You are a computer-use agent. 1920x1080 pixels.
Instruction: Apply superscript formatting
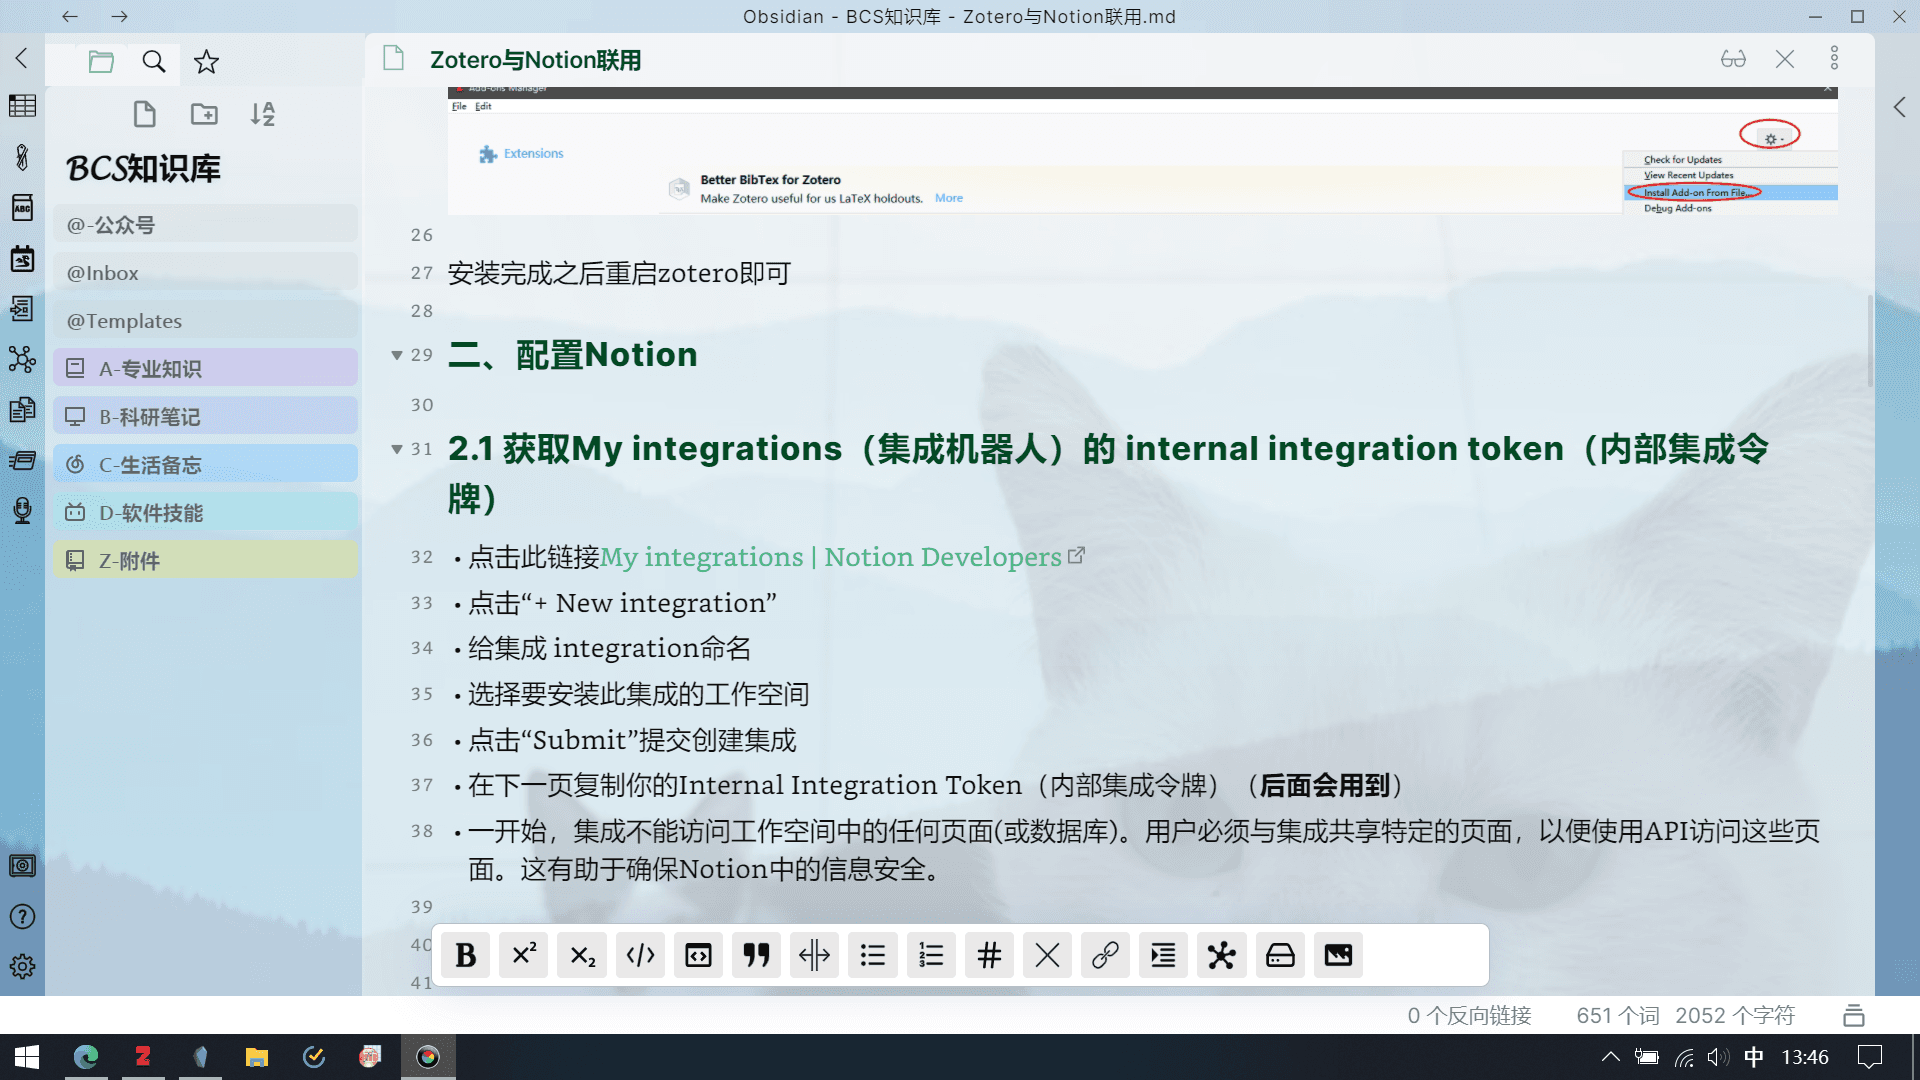coord(524,955)
